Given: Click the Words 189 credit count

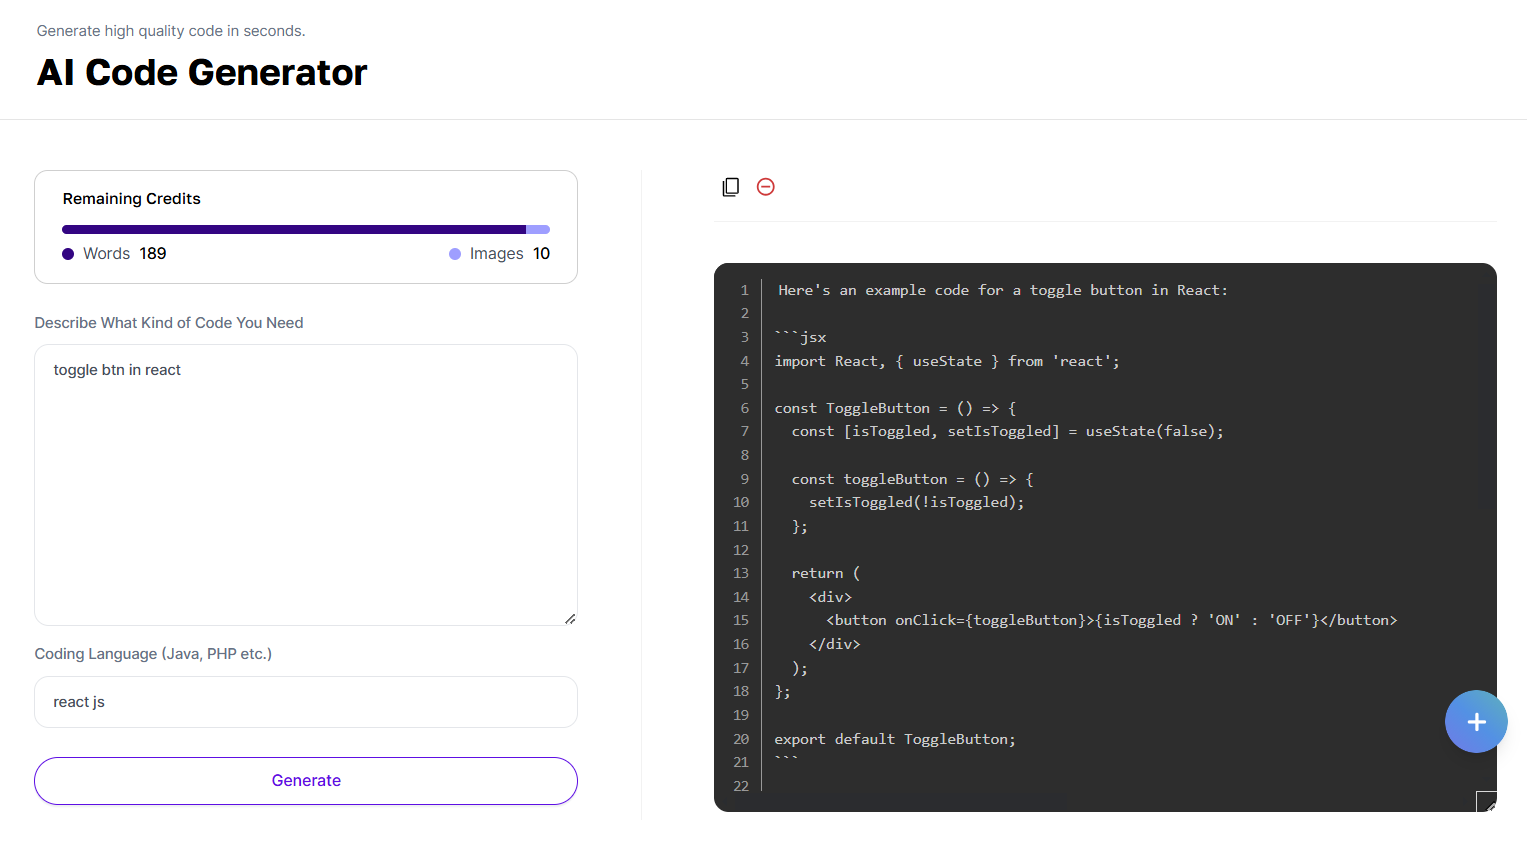Looking at the screenshot, I should [114, 254].
